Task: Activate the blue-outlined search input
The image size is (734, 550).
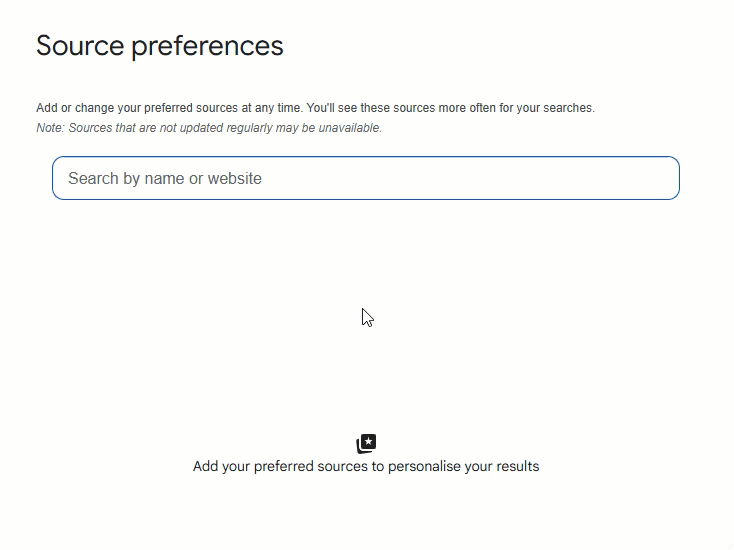Action: pyautogui.click(x=365, y=178)
